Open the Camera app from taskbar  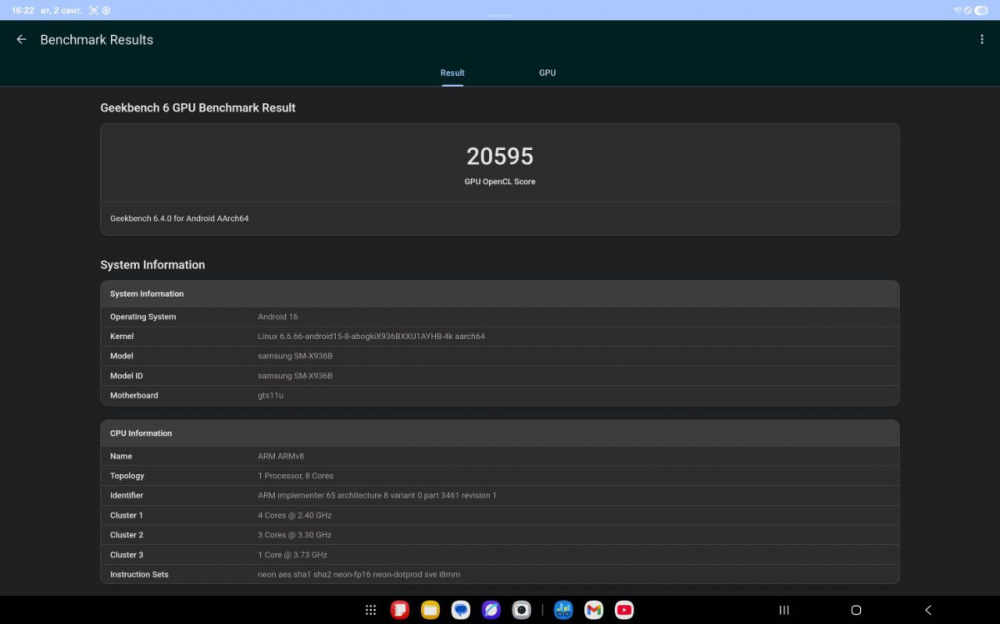click(521, 610)
